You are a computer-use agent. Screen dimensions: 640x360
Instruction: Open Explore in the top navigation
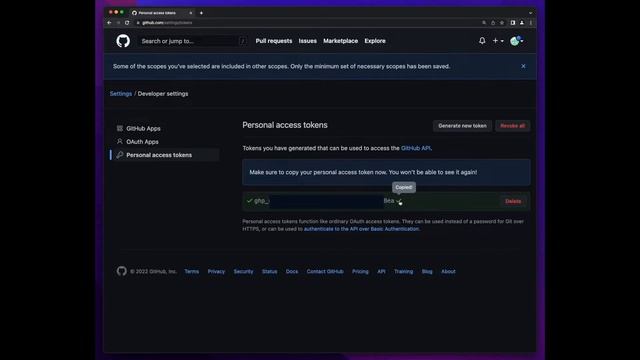pos(375,41)
